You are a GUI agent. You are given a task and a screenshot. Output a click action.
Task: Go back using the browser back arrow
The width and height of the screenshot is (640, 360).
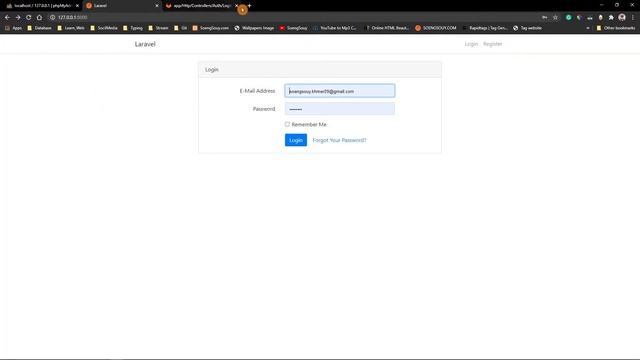(7, 18)
